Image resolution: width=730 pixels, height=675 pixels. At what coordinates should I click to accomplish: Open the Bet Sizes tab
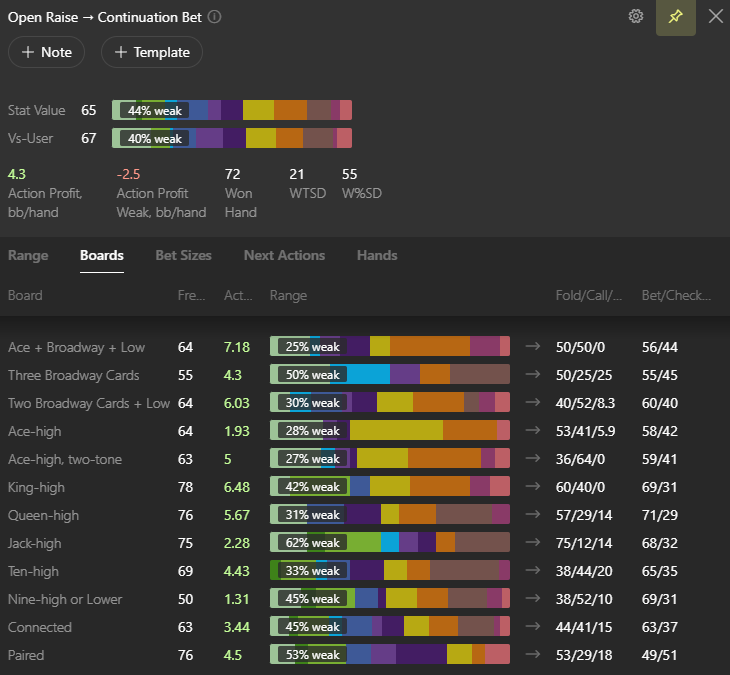pyautogui.click(x=183, y=255)
